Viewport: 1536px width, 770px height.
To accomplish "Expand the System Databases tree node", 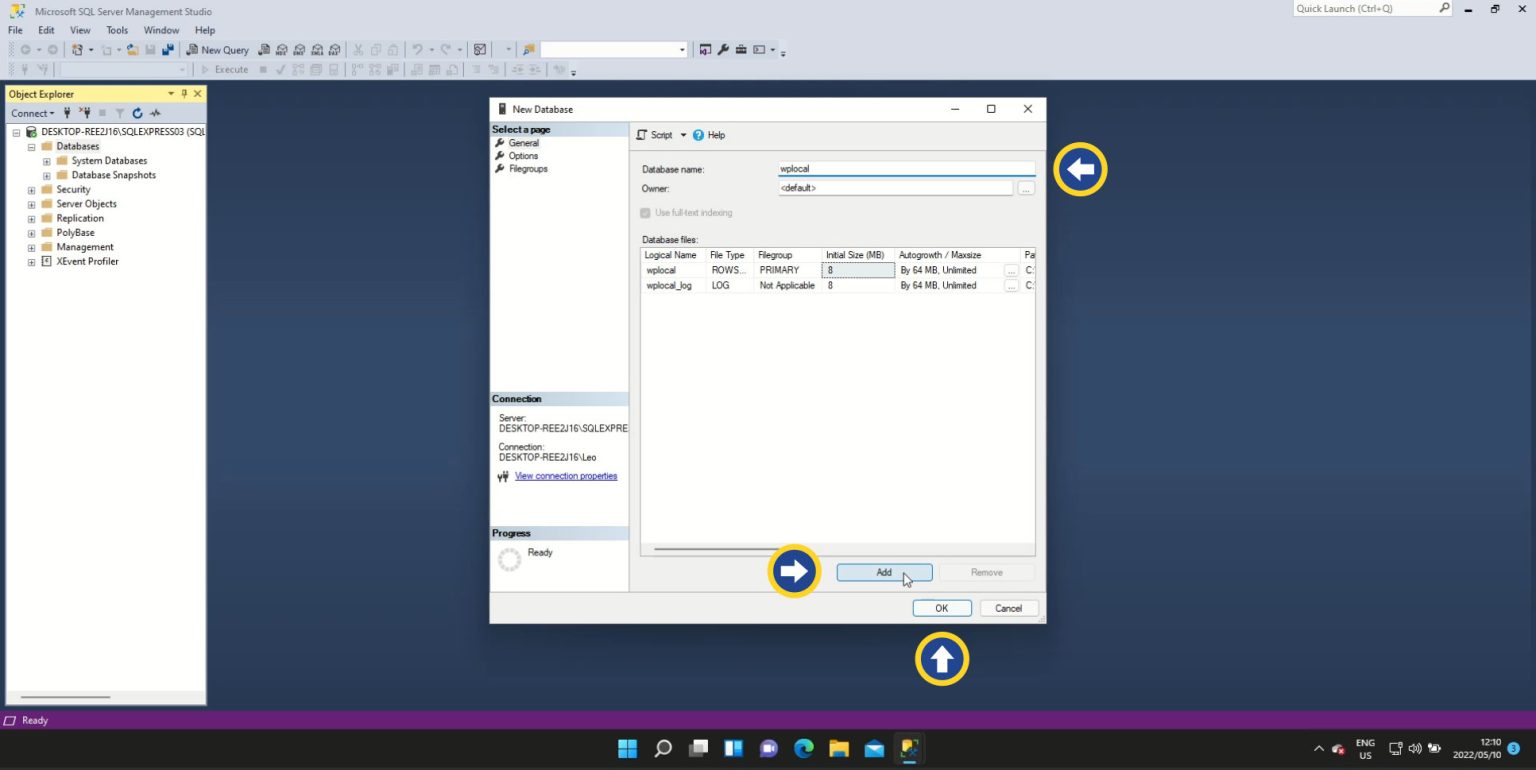I will pos(46,160).
